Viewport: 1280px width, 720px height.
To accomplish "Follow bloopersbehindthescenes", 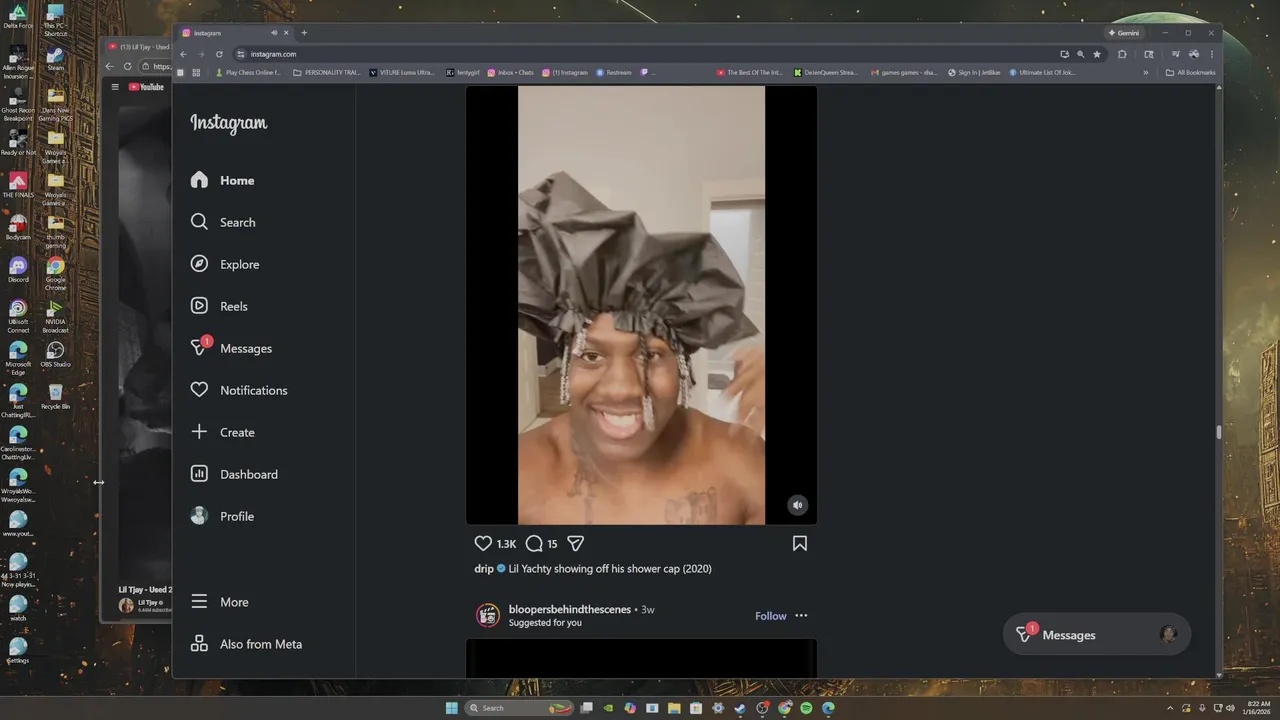I will click(x=770, y=616).
